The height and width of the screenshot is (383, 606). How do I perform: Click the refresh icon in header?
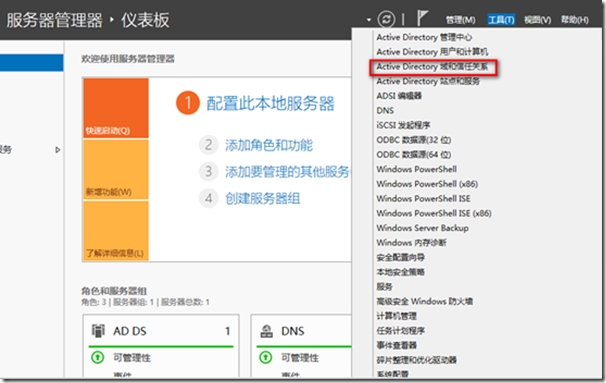tap(386, 19)
